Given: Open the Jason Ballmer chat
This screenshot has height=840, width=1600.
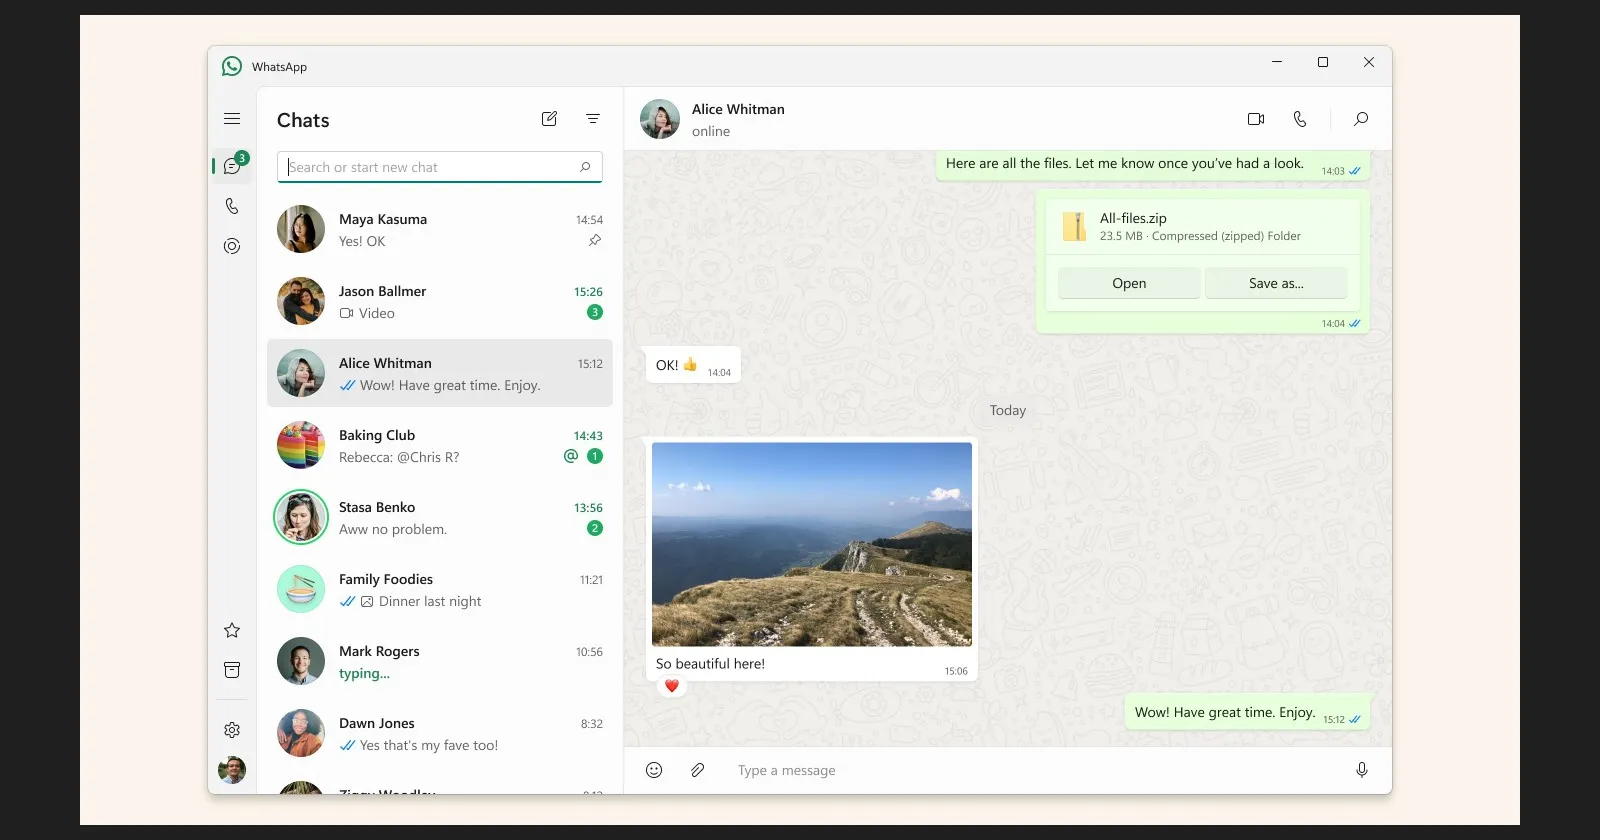Looking at the screenshot, I should 440,302.
